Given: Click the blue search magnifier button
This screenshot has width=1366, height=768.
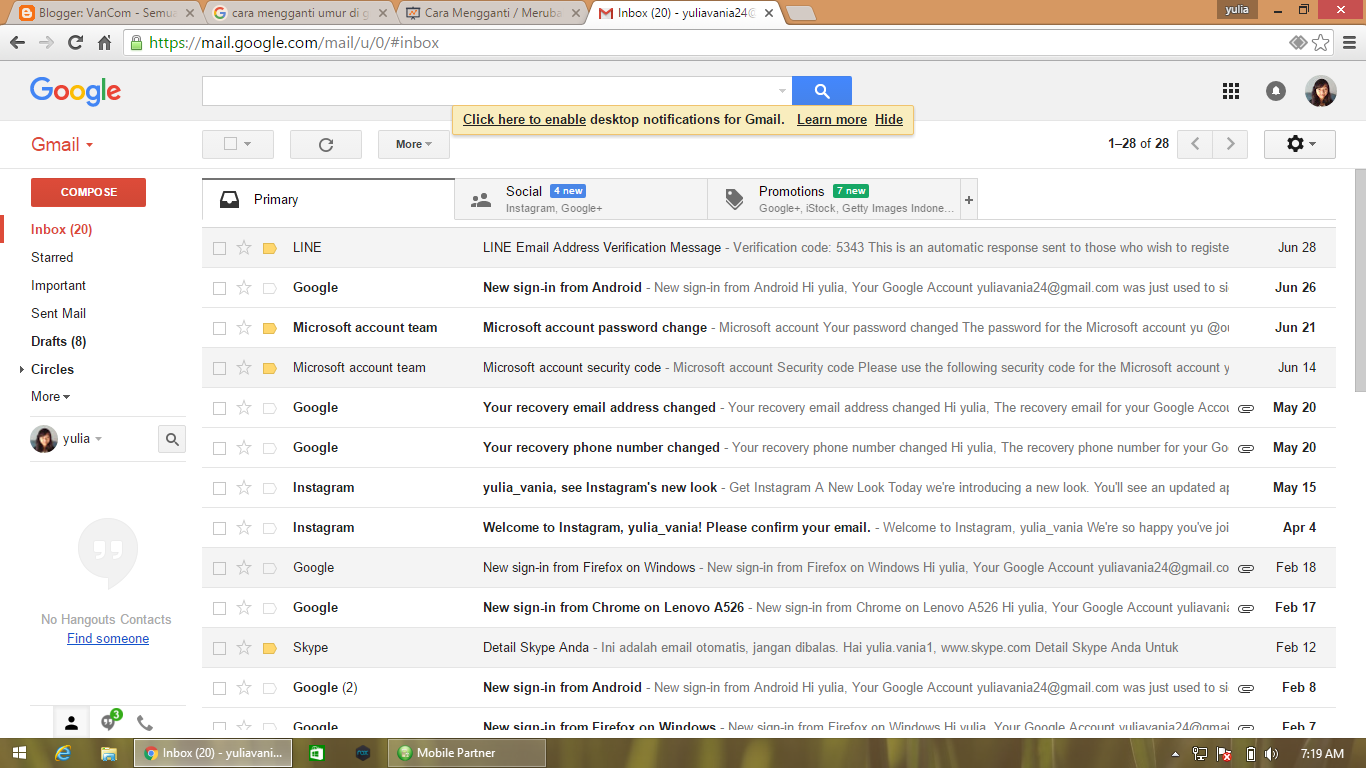Looking at the screenshot, I should [x=822, y=91].
